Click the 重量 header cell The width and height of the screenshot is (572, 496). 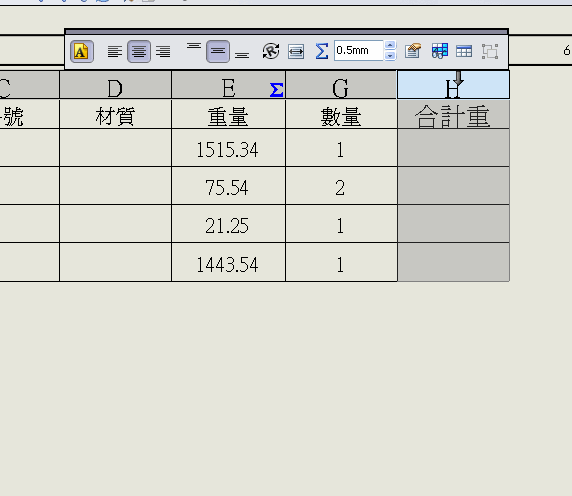[228, 114]
